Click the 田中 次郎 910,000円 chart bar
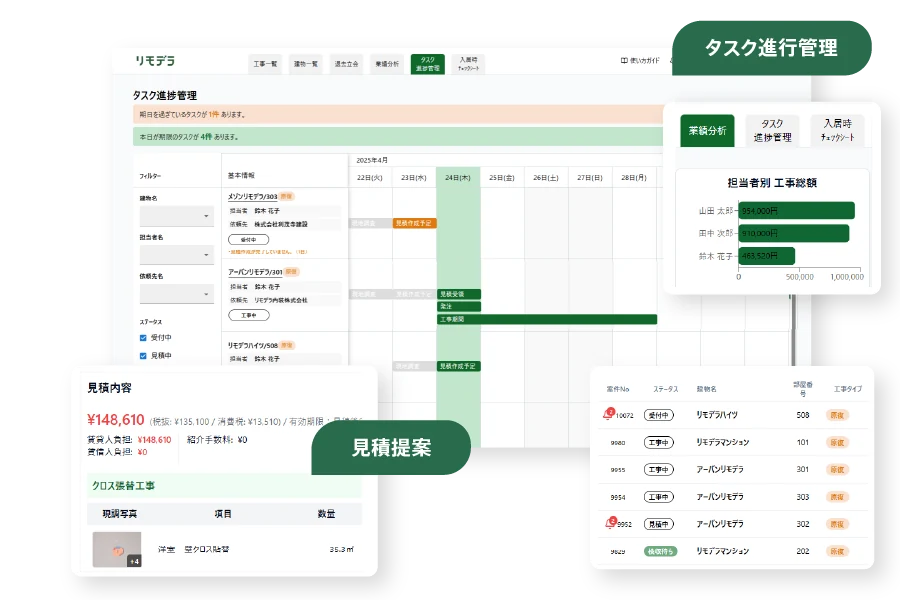Screen dimensions: 900x600 coord(793,233)
